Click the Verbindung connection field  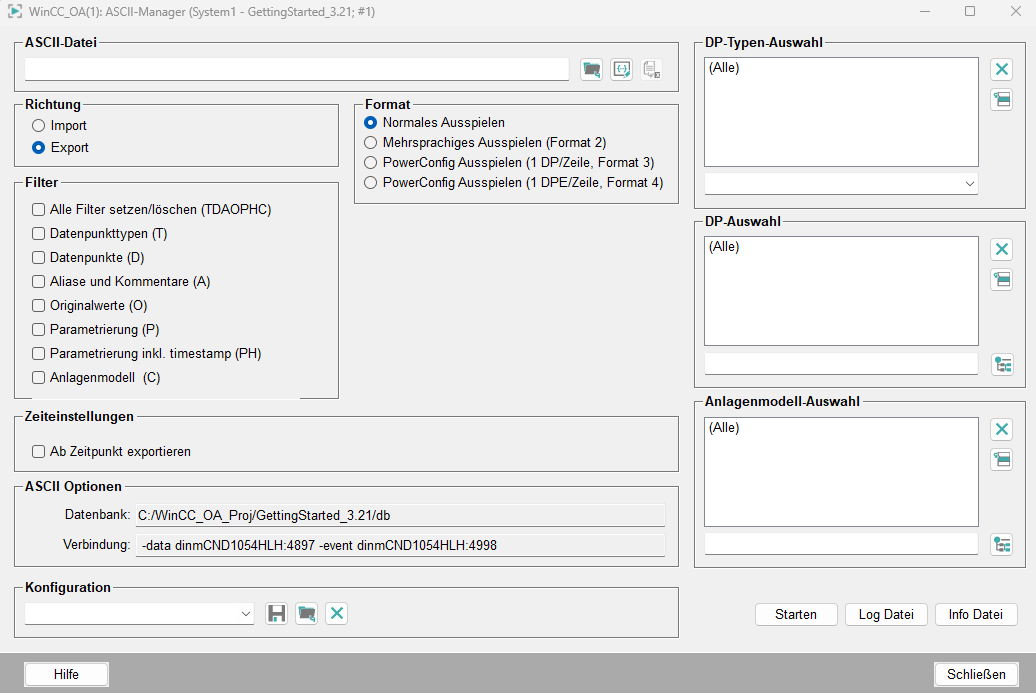[x=400, y=546]
